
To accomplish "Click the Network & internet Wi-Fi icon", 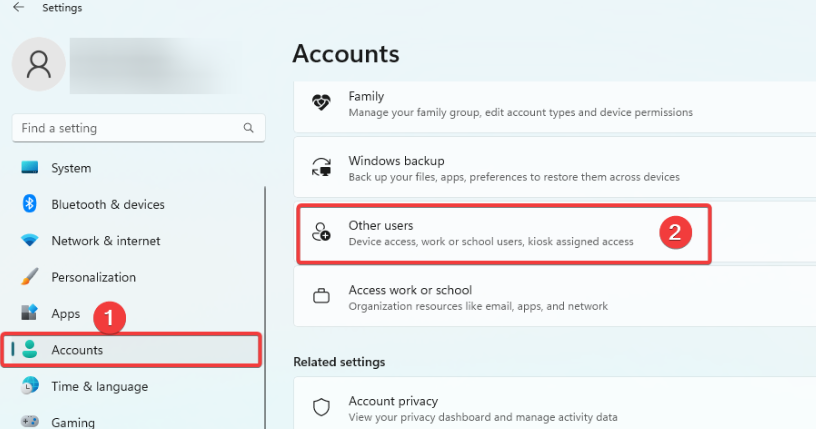I will pyautogui.click(x=30, y=241).
